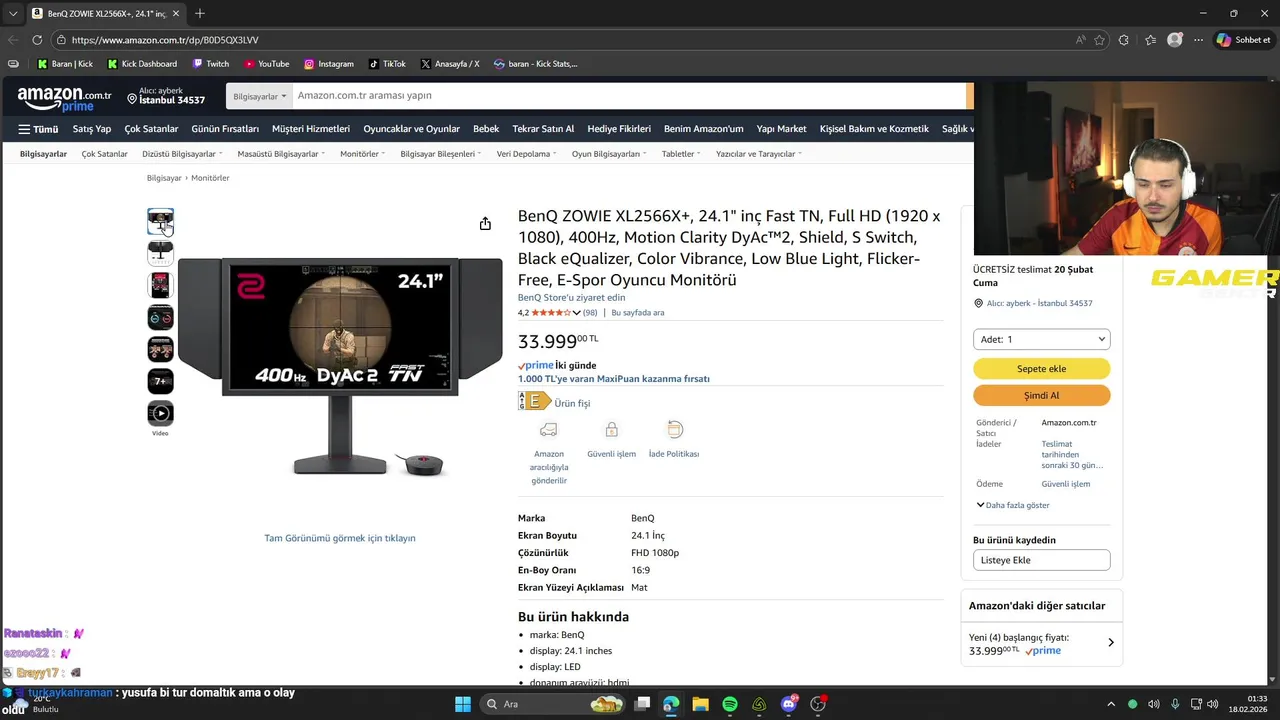The width and height of the screenshot is (1280, 720).
Task: Open the Kick Dashboard bookmark
Action: pyautogui.click(x=142, y=64)
